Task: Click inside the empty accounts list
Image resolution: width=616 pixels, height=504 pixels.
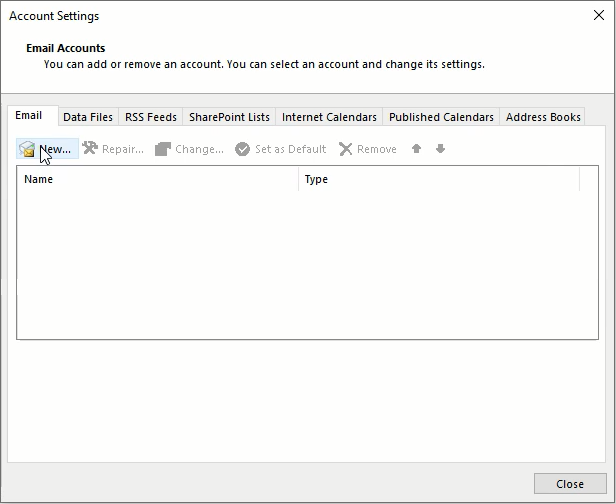Action: click(300, 265)
